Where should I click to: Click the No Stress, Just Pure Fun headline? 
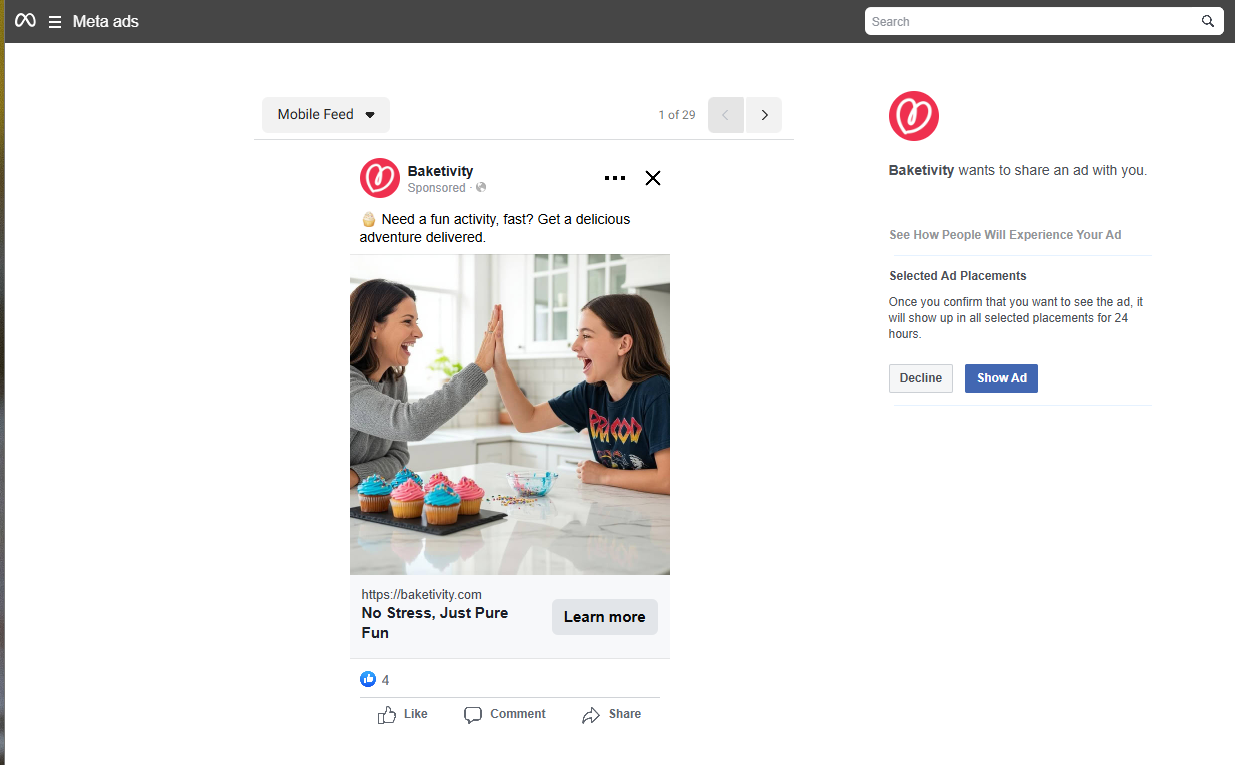[435, 622]
